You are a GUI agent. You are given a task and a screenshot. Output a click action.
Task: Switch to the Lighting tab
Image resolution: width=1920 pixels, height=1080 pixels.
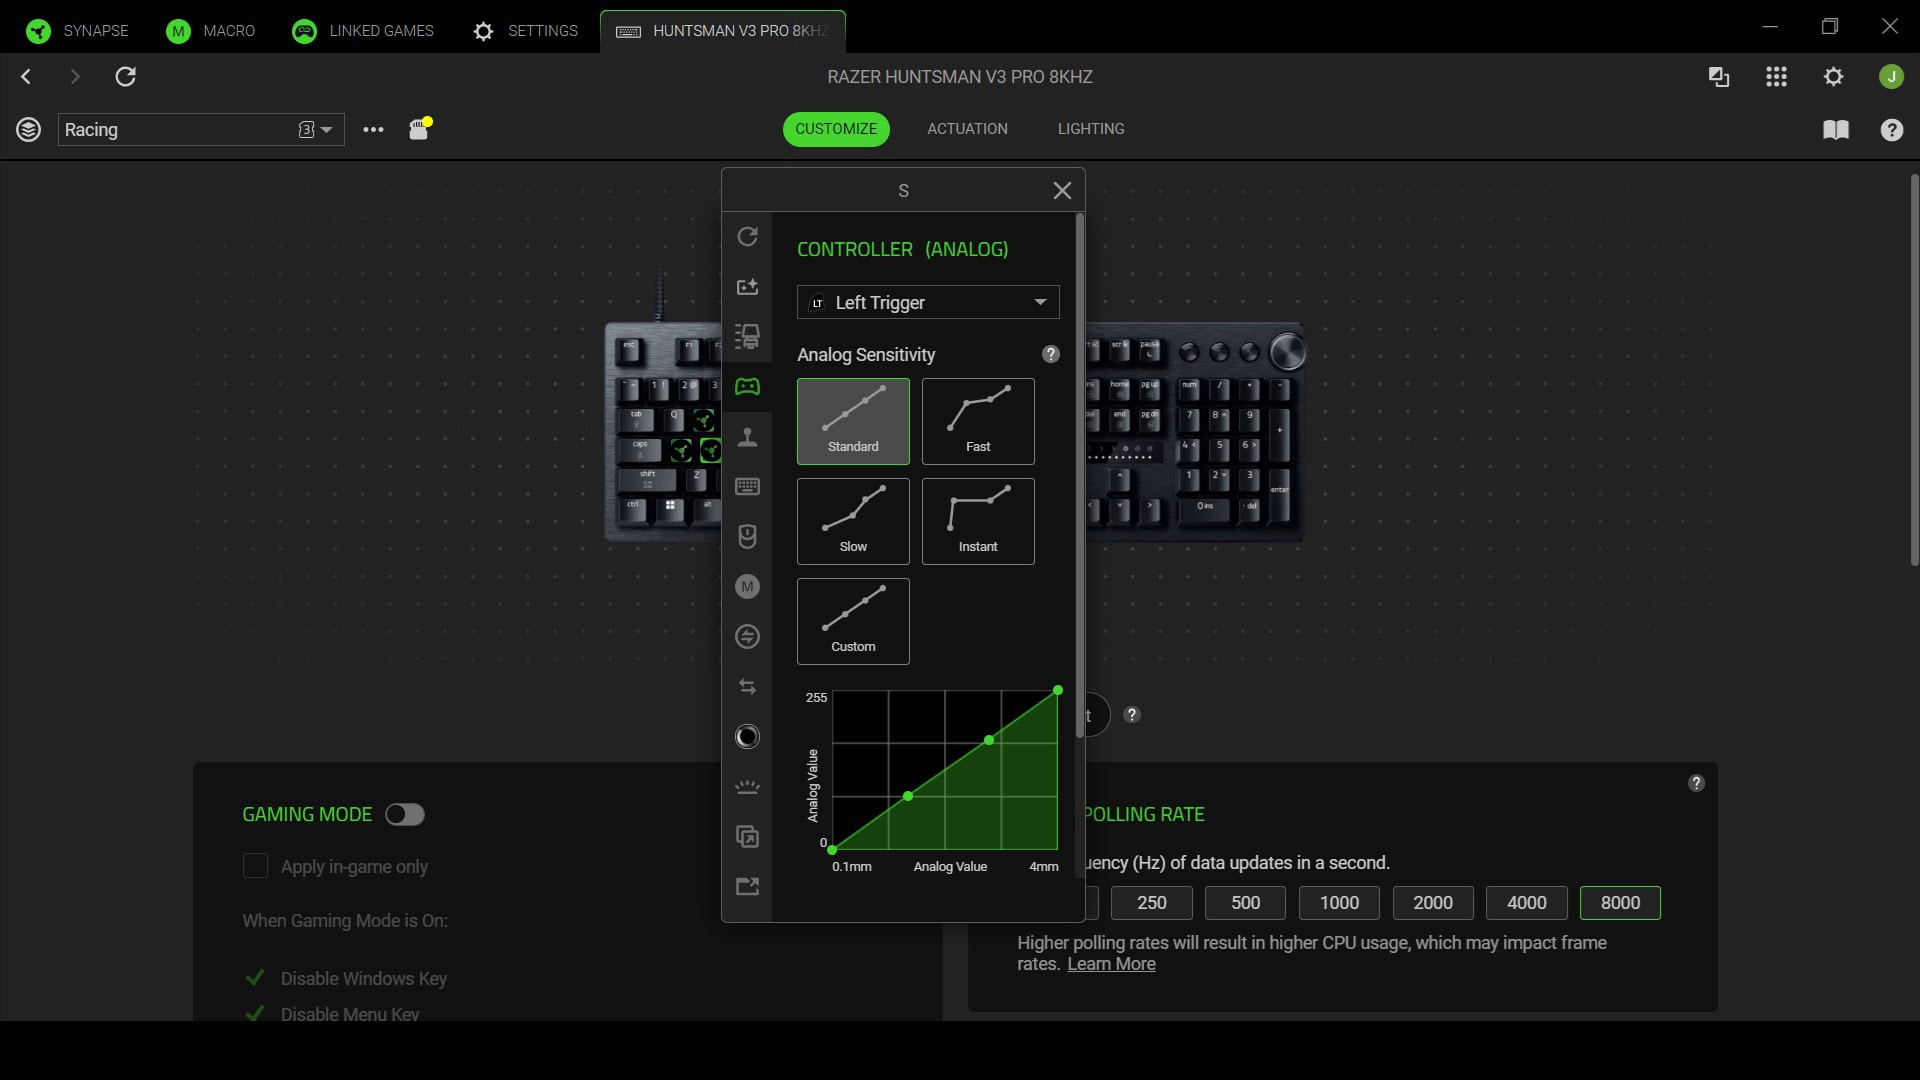tap(1090, 128)
